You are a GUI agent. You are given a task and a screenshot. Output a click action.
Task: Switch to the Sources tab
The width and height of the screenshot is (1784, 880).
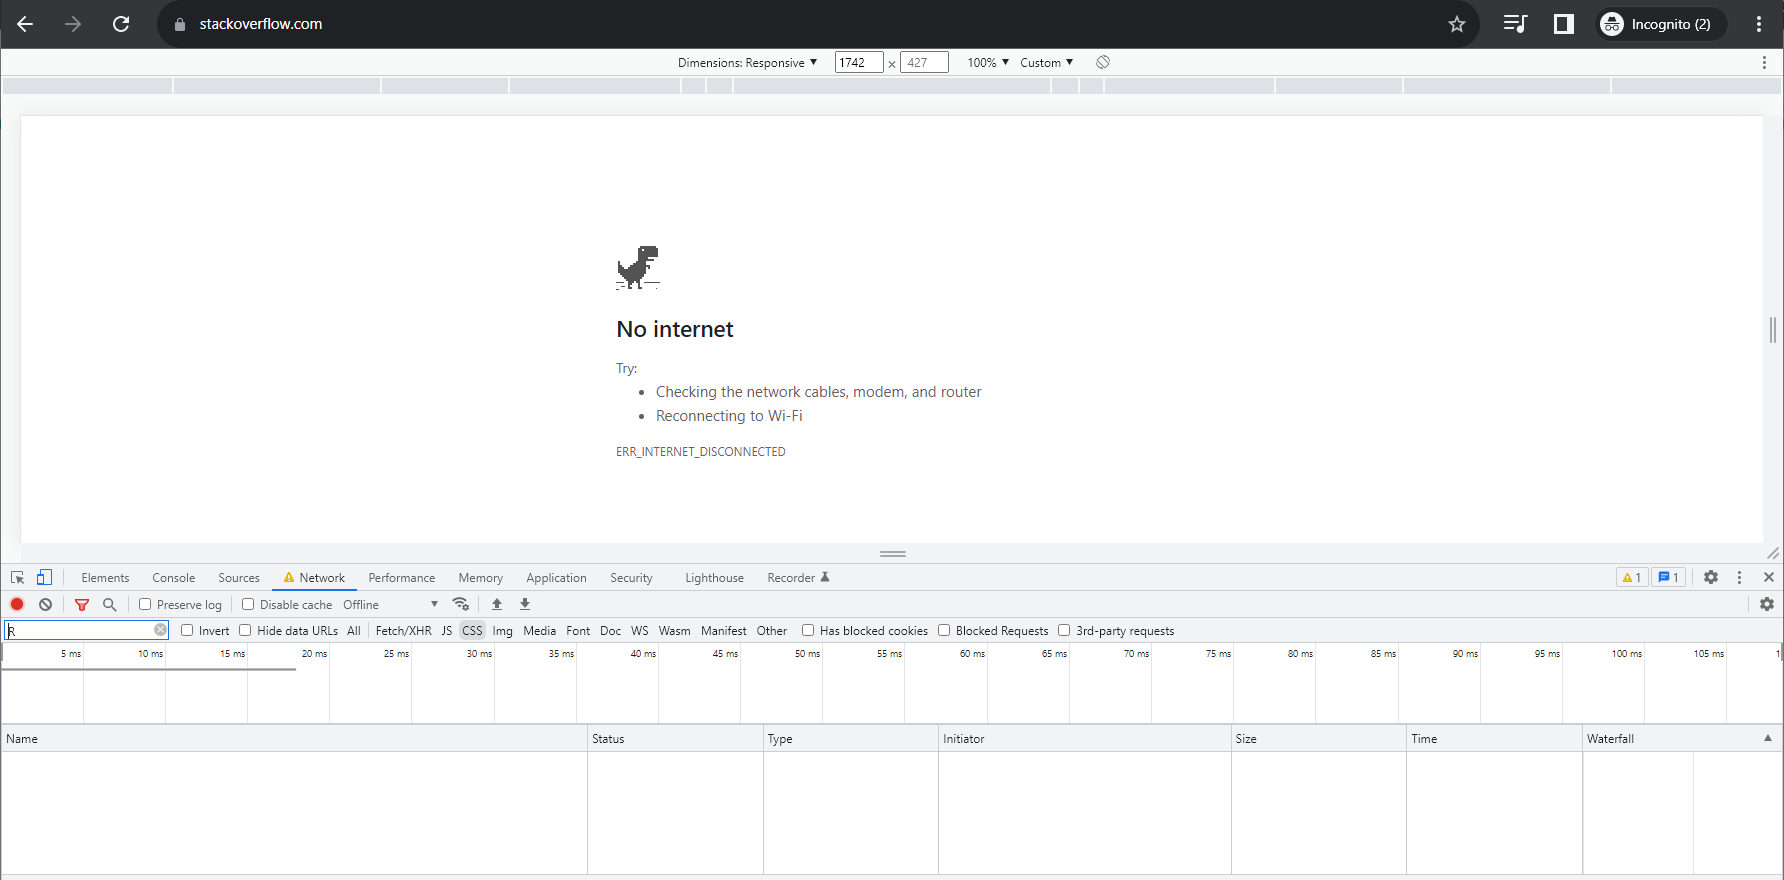239,577
